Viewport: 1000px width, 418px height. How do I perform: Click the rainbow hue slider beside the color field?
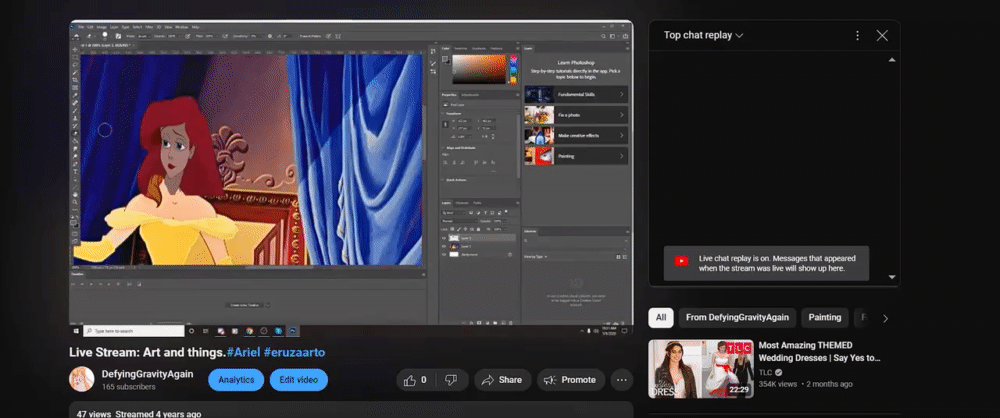(513, 70)
